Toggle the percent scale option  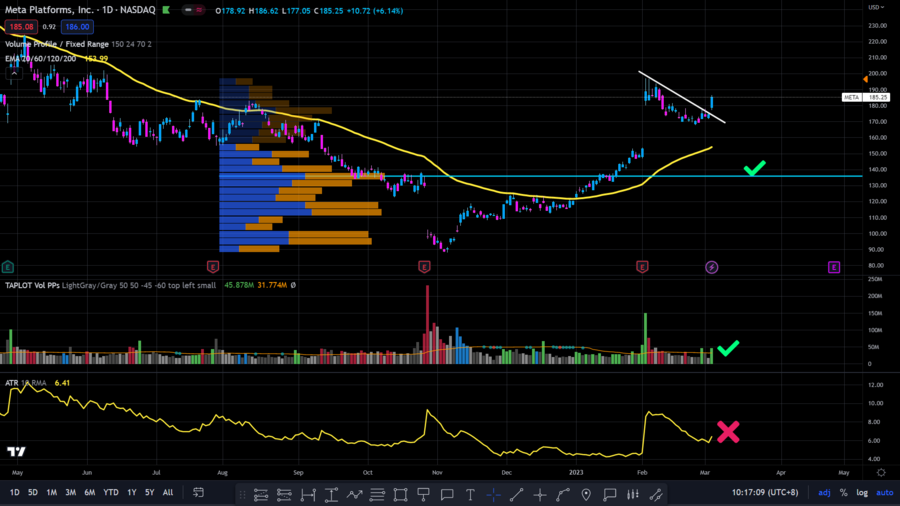[x=843, y=492]
